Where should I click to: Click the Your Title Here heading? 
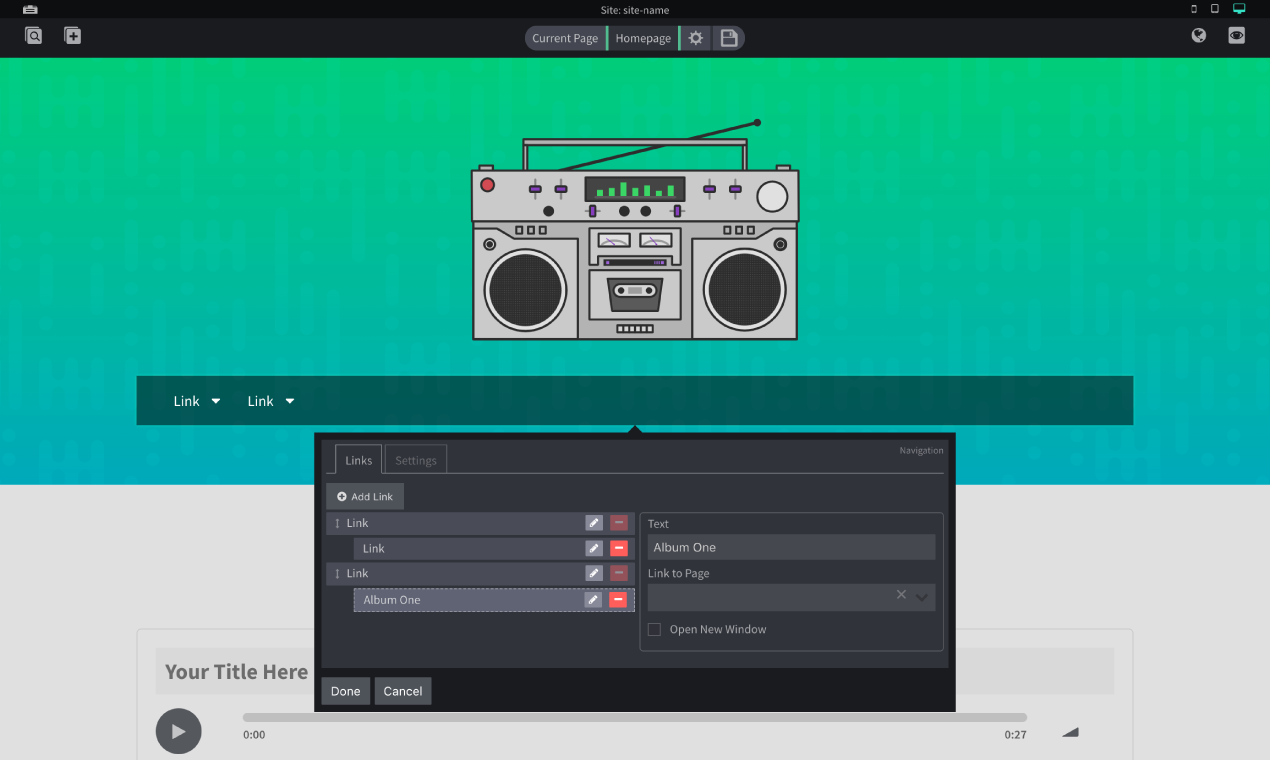[236, 672]
